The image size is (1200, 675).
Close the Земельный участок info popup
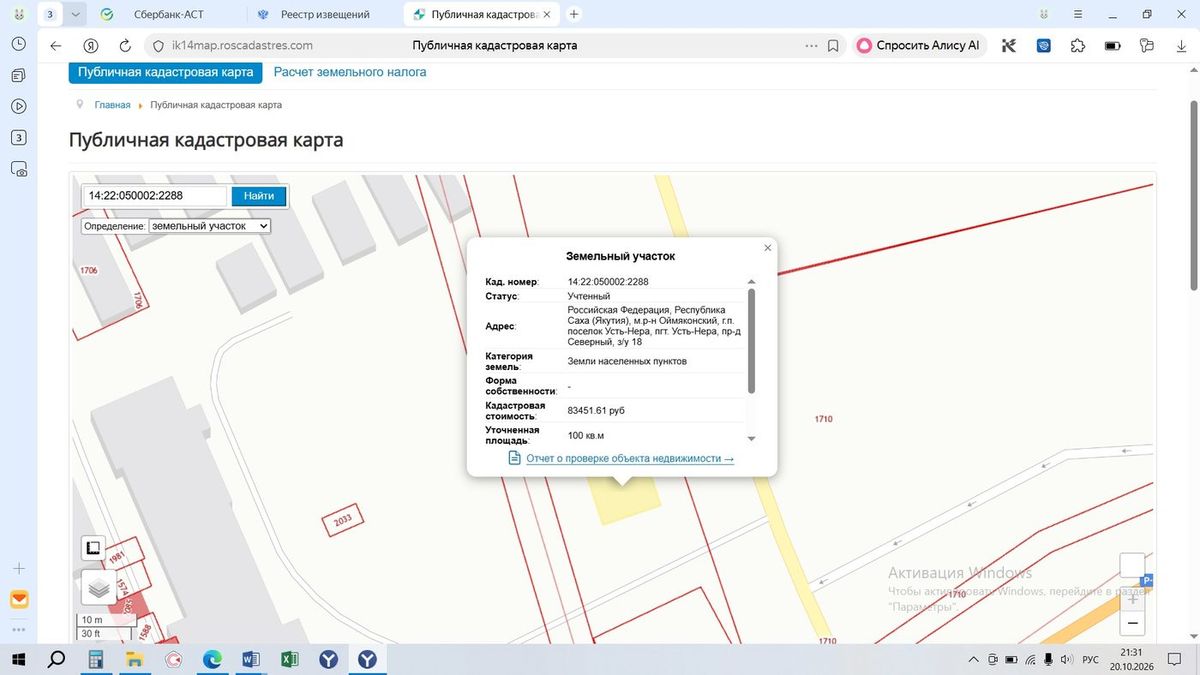(767, 248)
